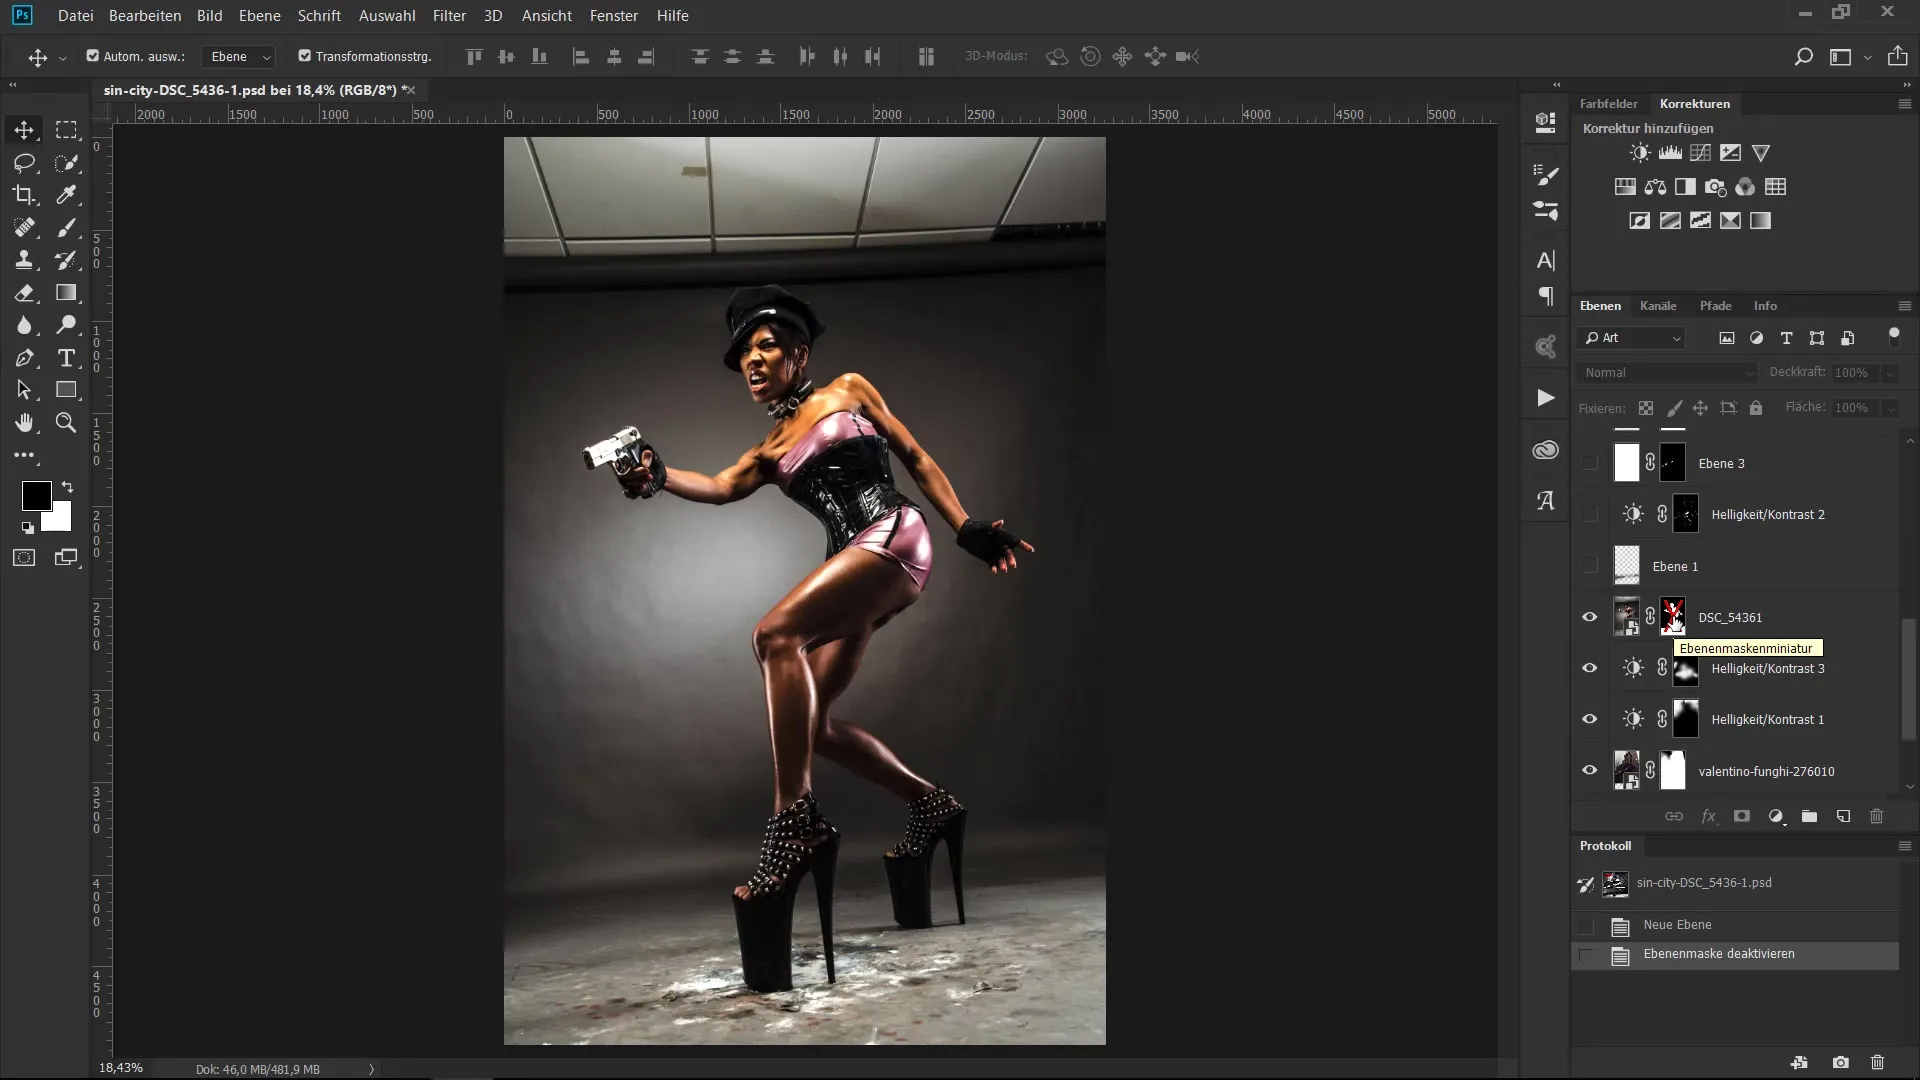This screenshot has width=1920, height=1080.
Task: Open the Normal blend mode dropdown
Action: coord(1667,372)
